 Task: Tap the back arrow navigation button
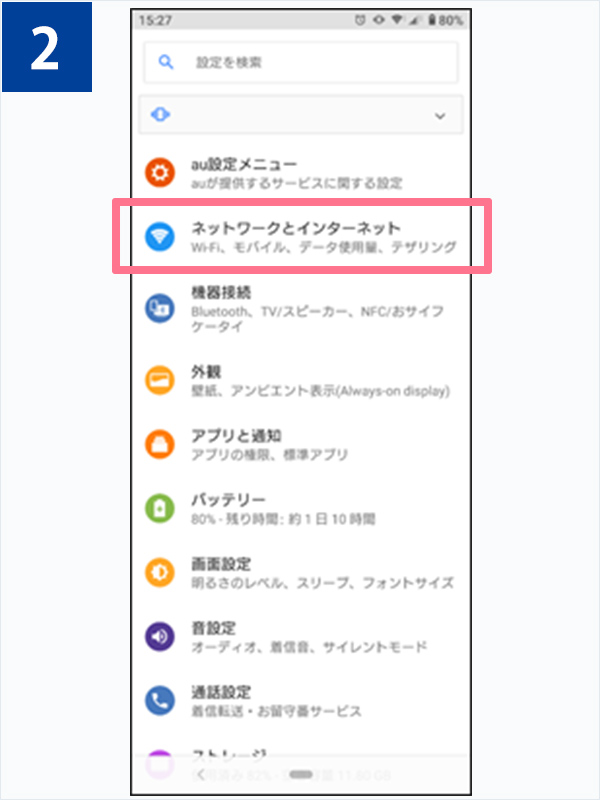201,774
